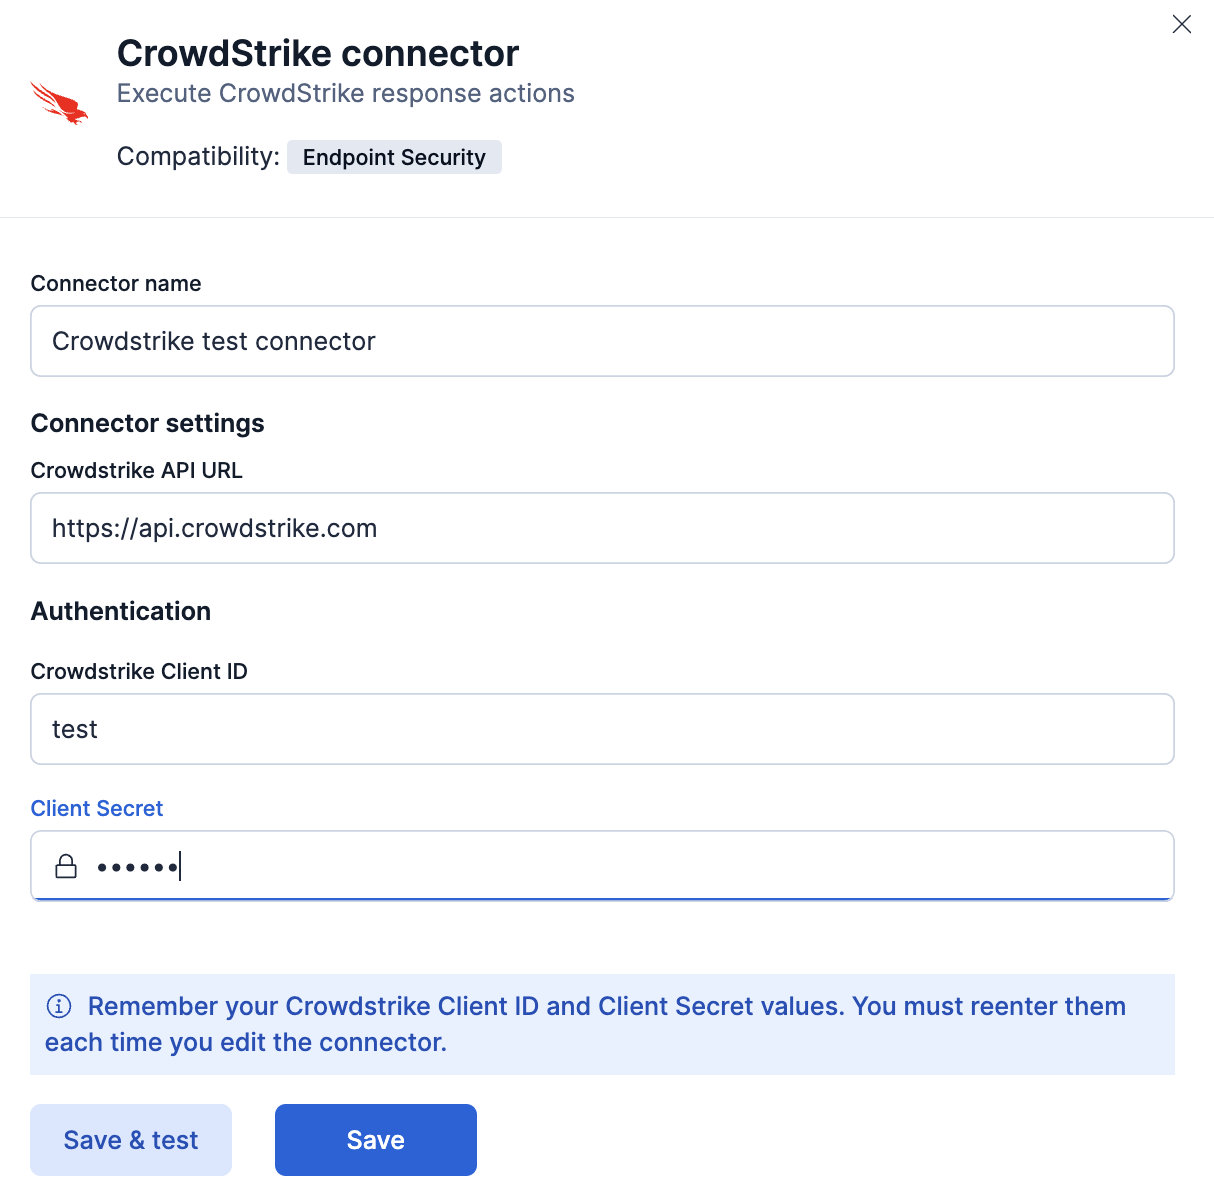Click the Endpoint Security compatibility badge
This screenshot has height=1196, width=1214.
394,157
